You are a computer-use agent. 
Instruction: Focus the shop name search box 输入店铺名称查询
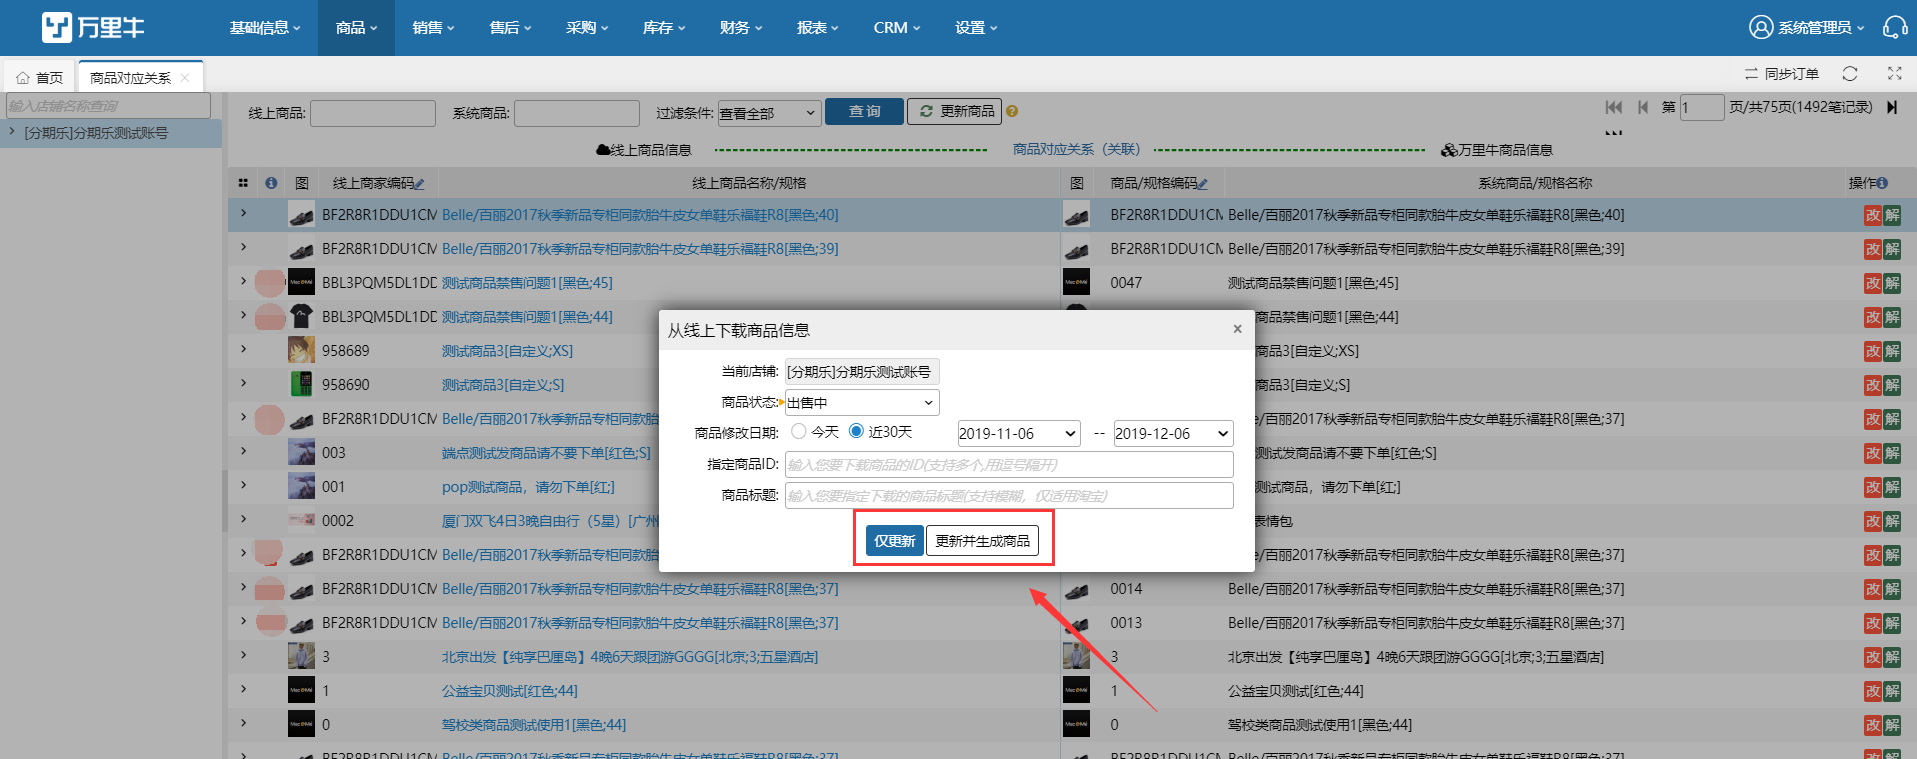tap(108, 106)
